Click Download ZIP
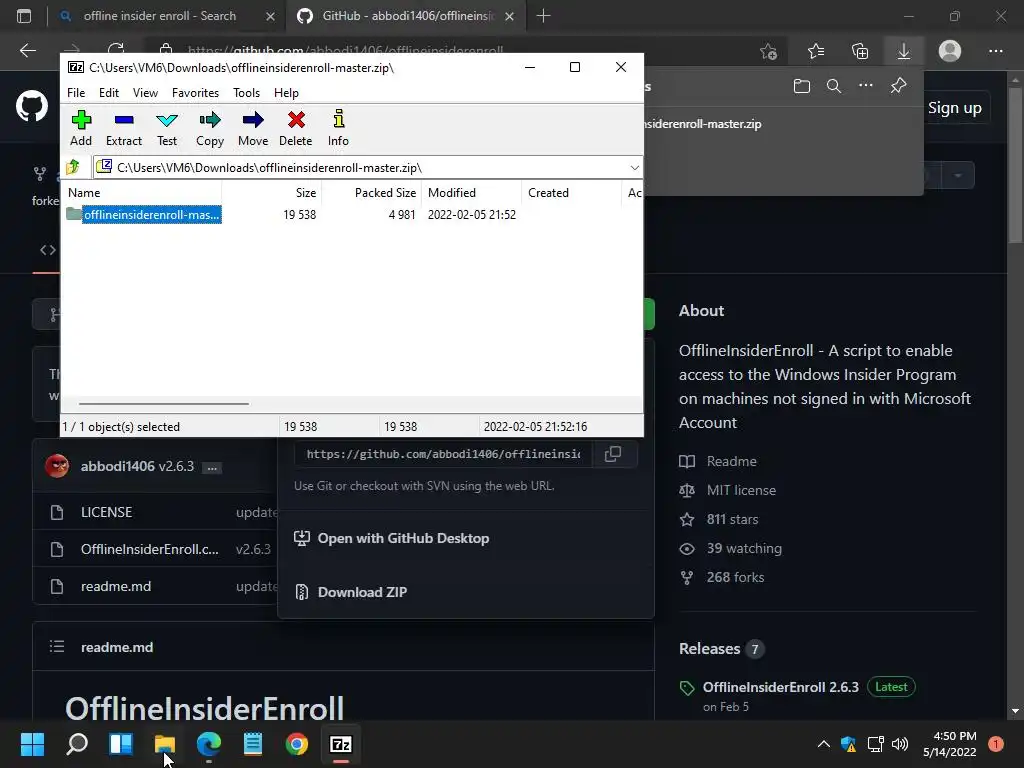The height and width of the screenshot is (768, 1024). pyautogui.click(x=362, y=592)
